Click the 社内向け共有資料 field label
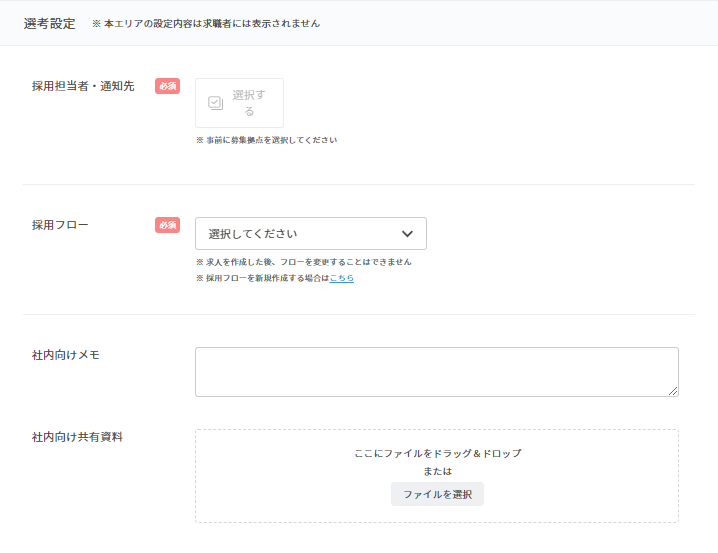 [x=77, y=437]
